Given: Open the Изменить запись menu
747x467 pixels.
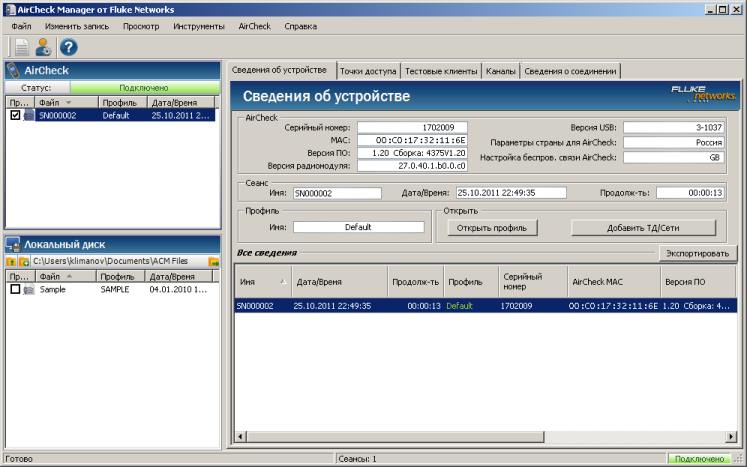Looking at the screenshot, I should (77, 26).
